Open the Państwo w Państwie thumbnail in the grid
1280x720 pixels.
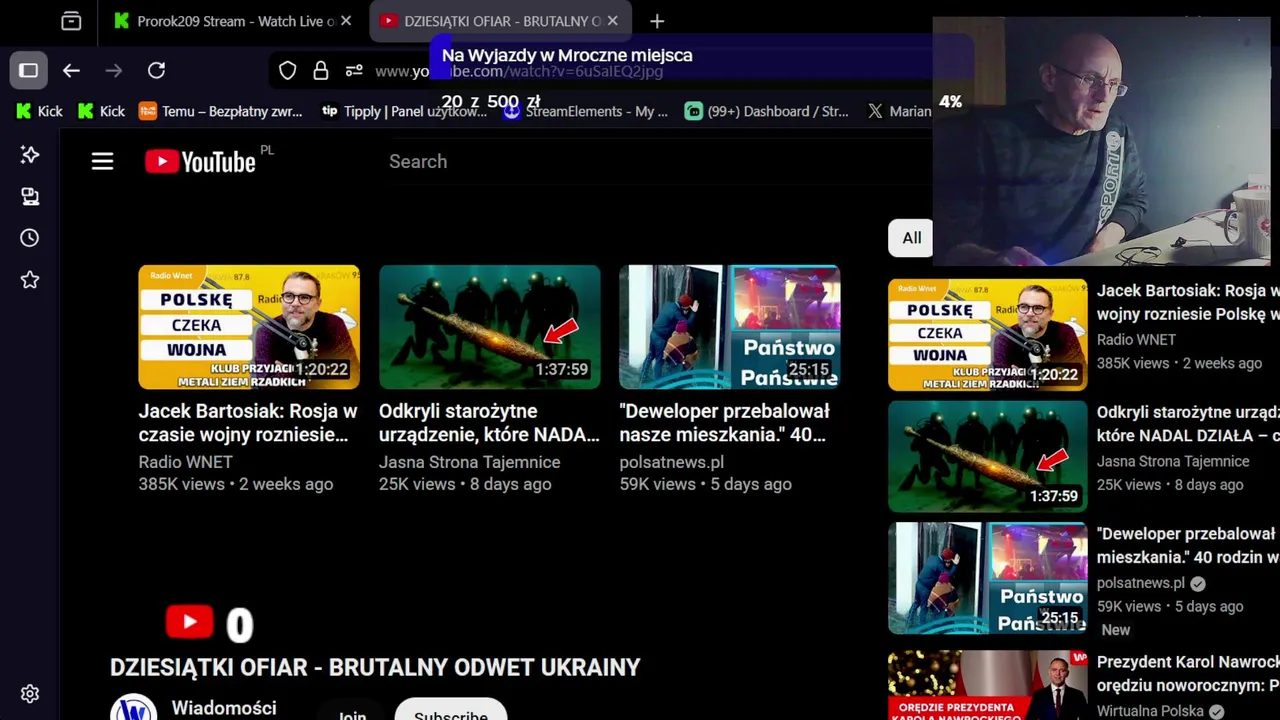[x=730, y=327]
